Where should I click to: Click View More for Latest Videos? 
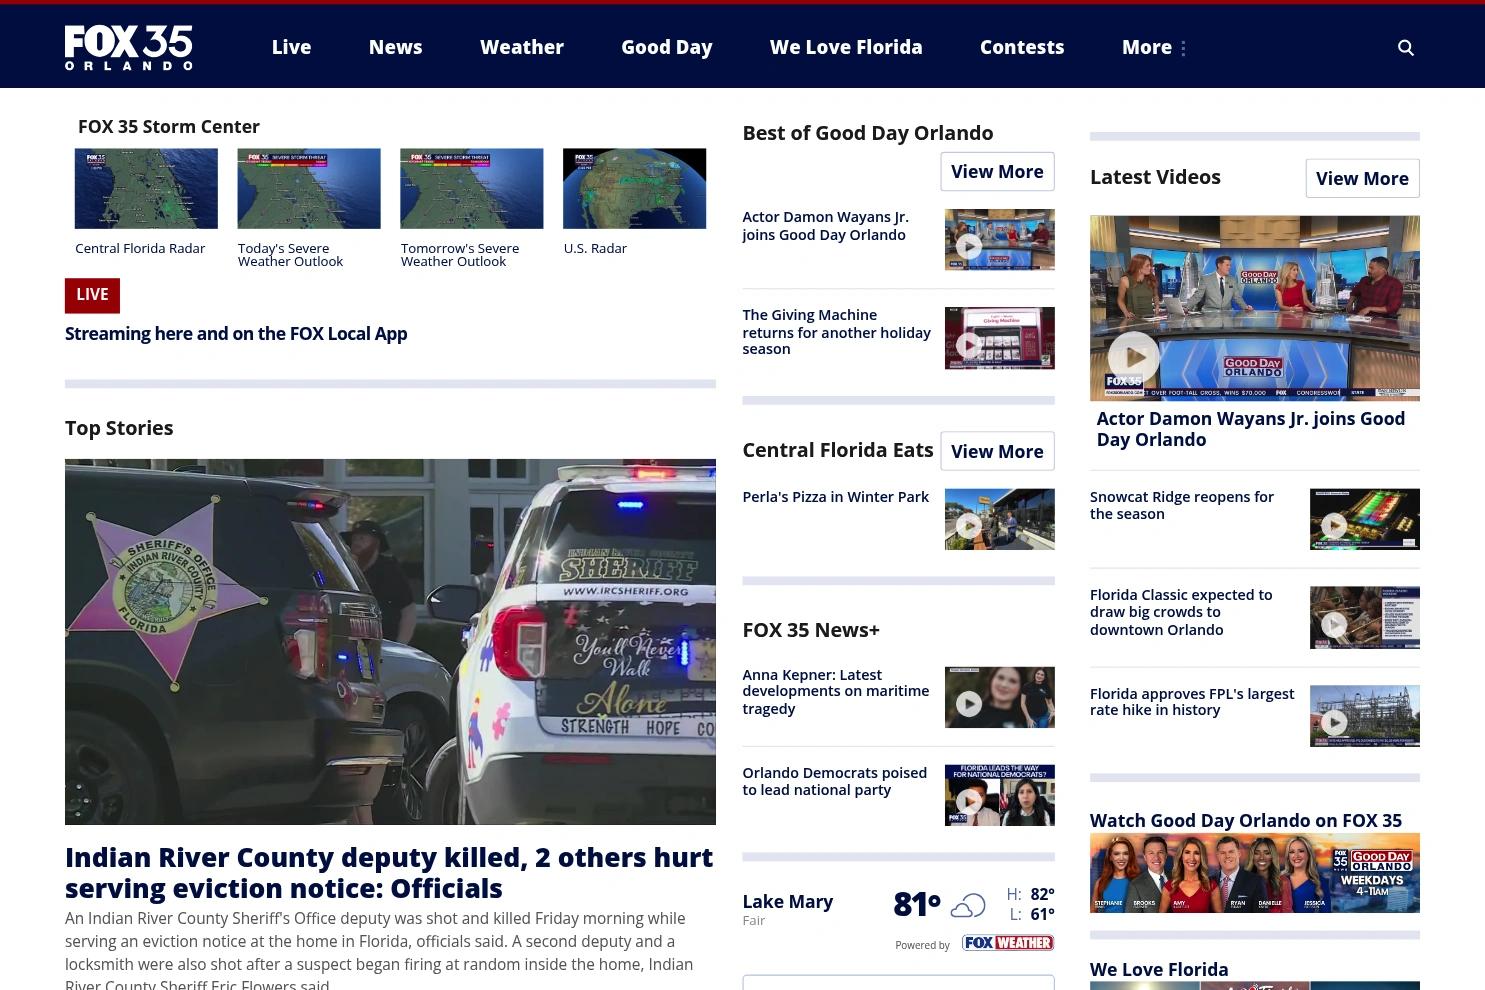[x=1362, y=179]
